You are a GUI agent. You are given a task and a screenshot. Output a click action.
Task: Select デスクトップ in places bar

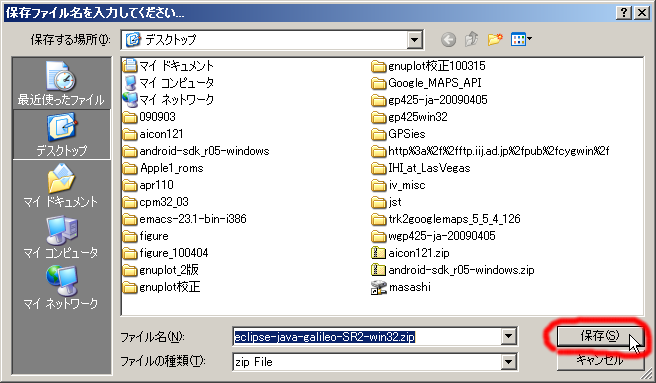pos(62,134)
